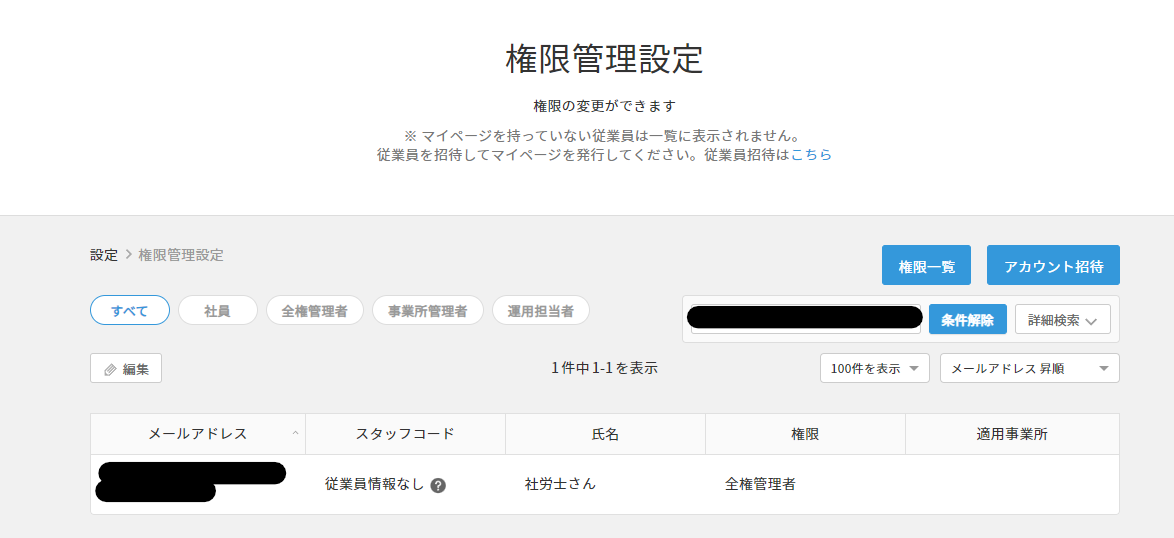Focus the search input field
This screenshot has width=1174, height=538.
pos(806,319)
